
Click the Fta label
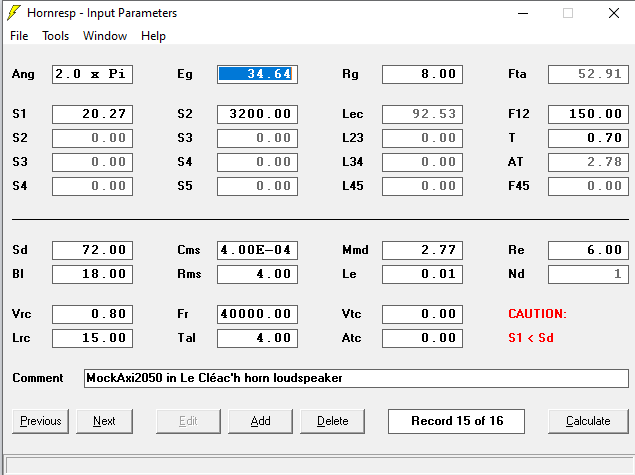click(x=517, y=74)
